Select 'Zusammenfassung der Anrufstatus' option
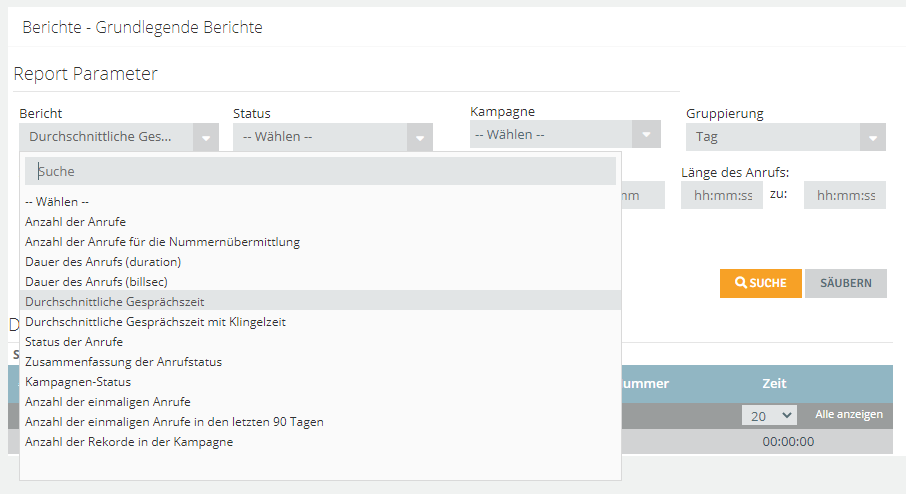 point(320,362)
